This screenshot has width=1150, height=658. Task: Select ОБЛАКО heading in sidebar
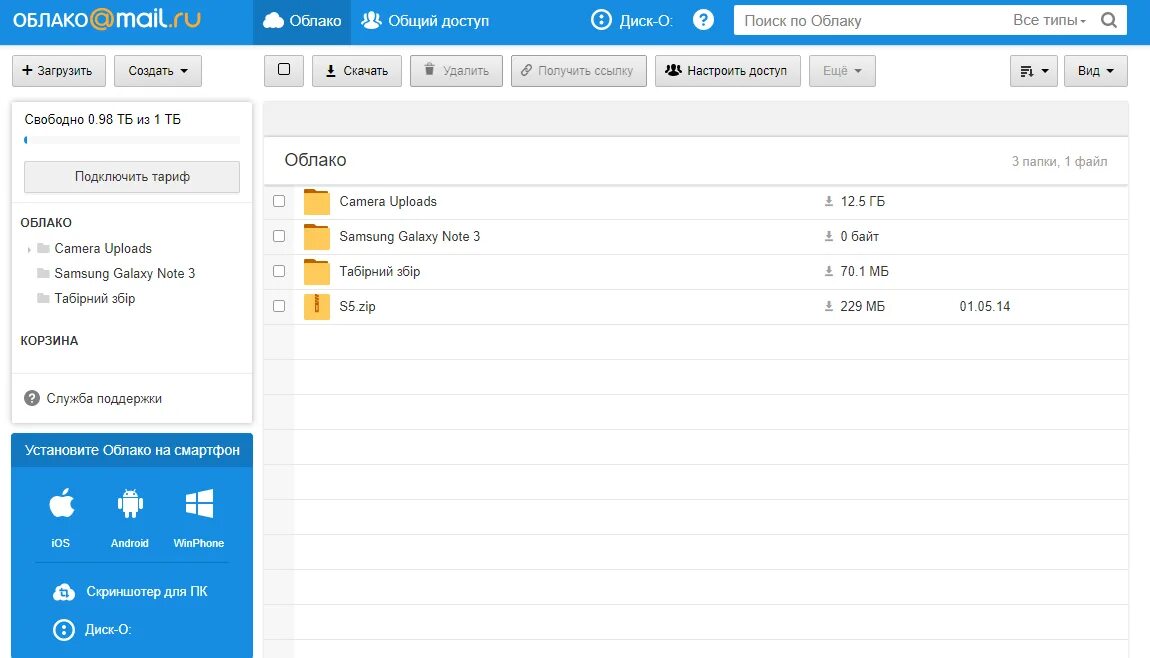coord(46,222)
